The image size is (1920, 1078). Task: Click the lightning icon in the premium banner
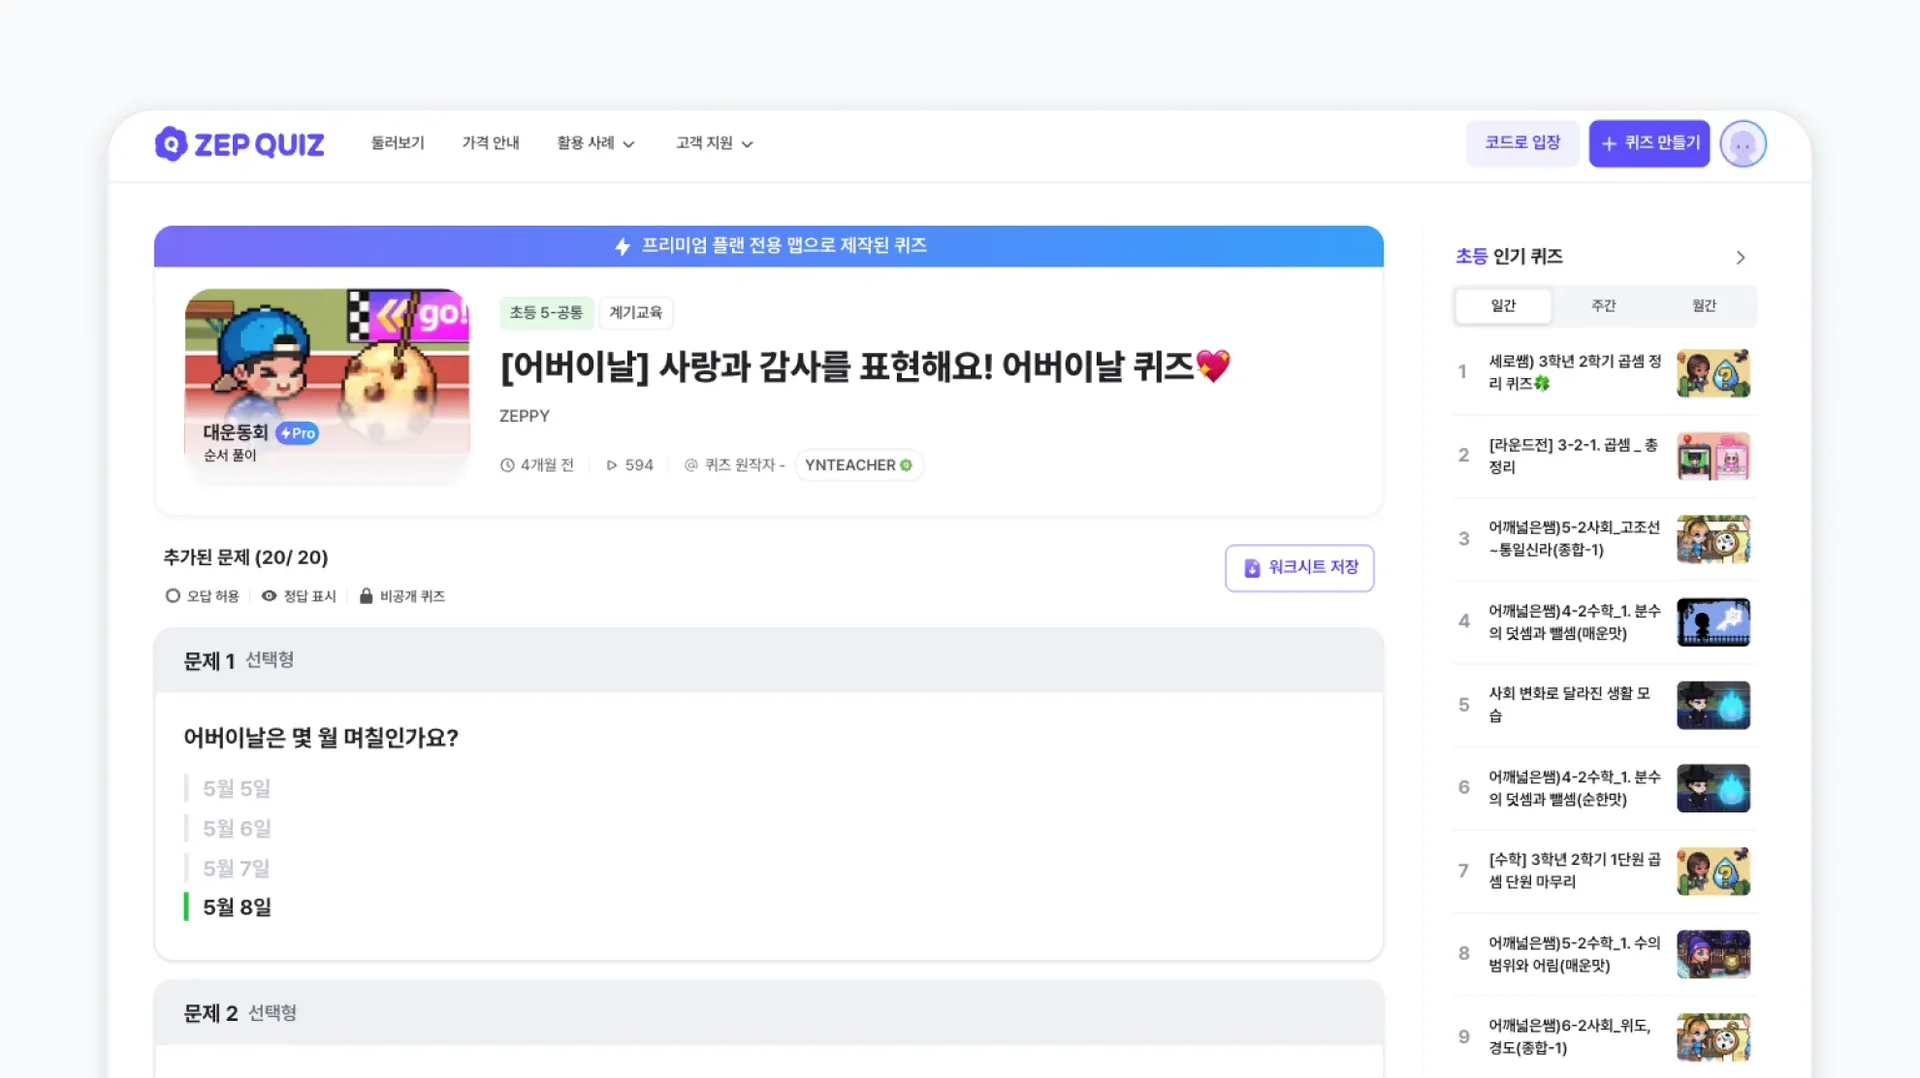click(x=622, y=246)
